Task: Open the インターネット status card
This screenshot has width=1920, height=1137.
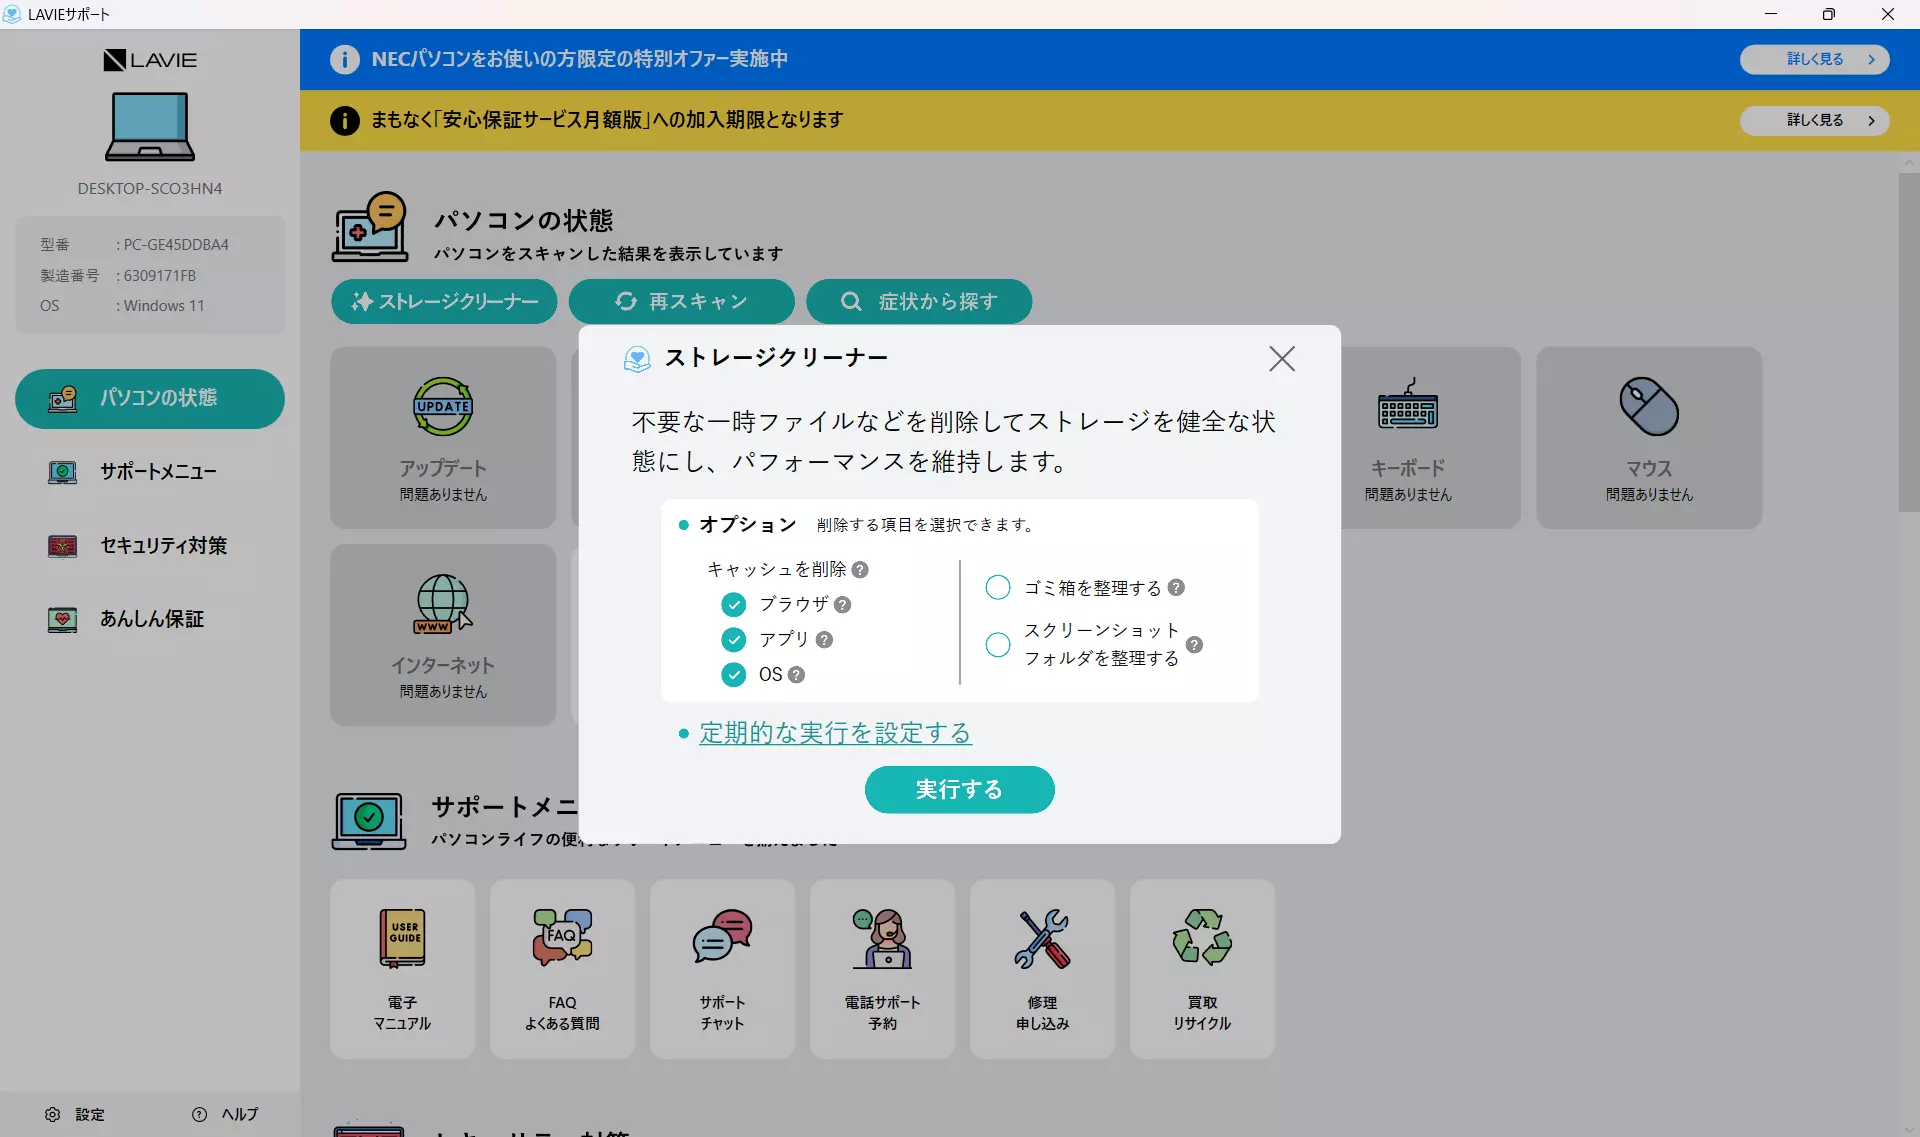Action: [443, 635]
